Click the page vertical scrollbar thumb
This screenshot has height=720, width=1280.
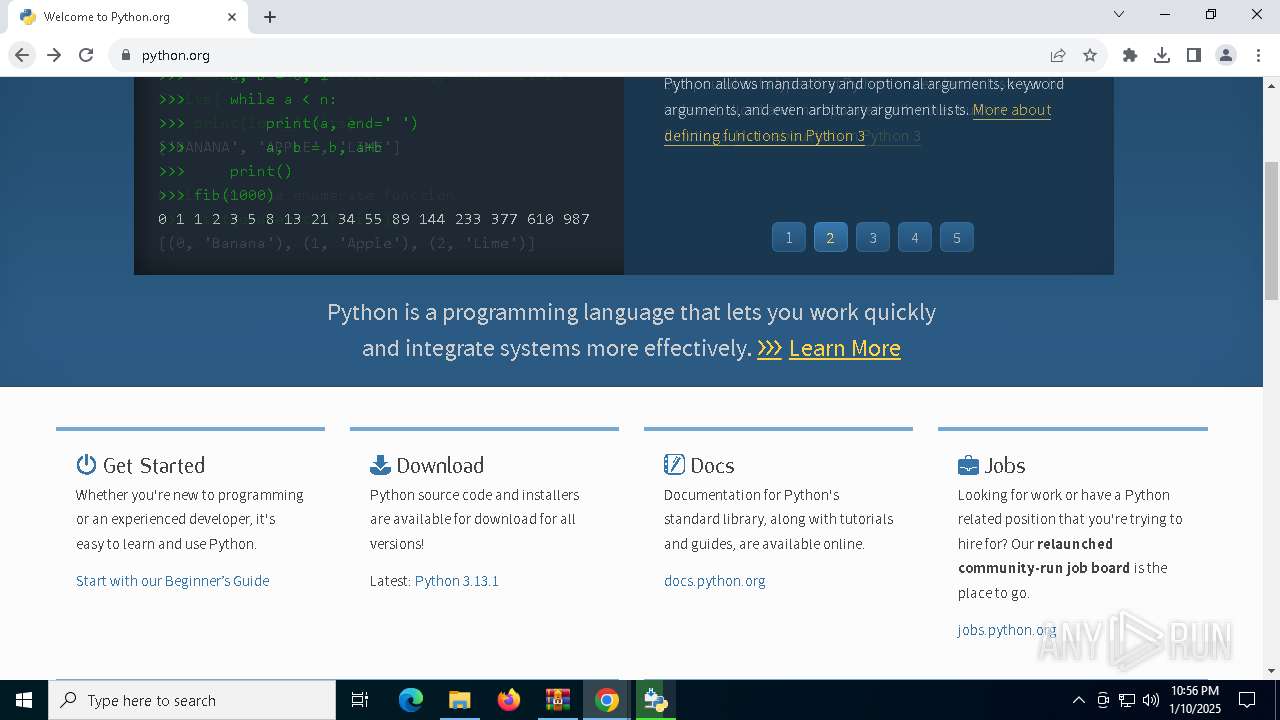[x=1271, y=230]
